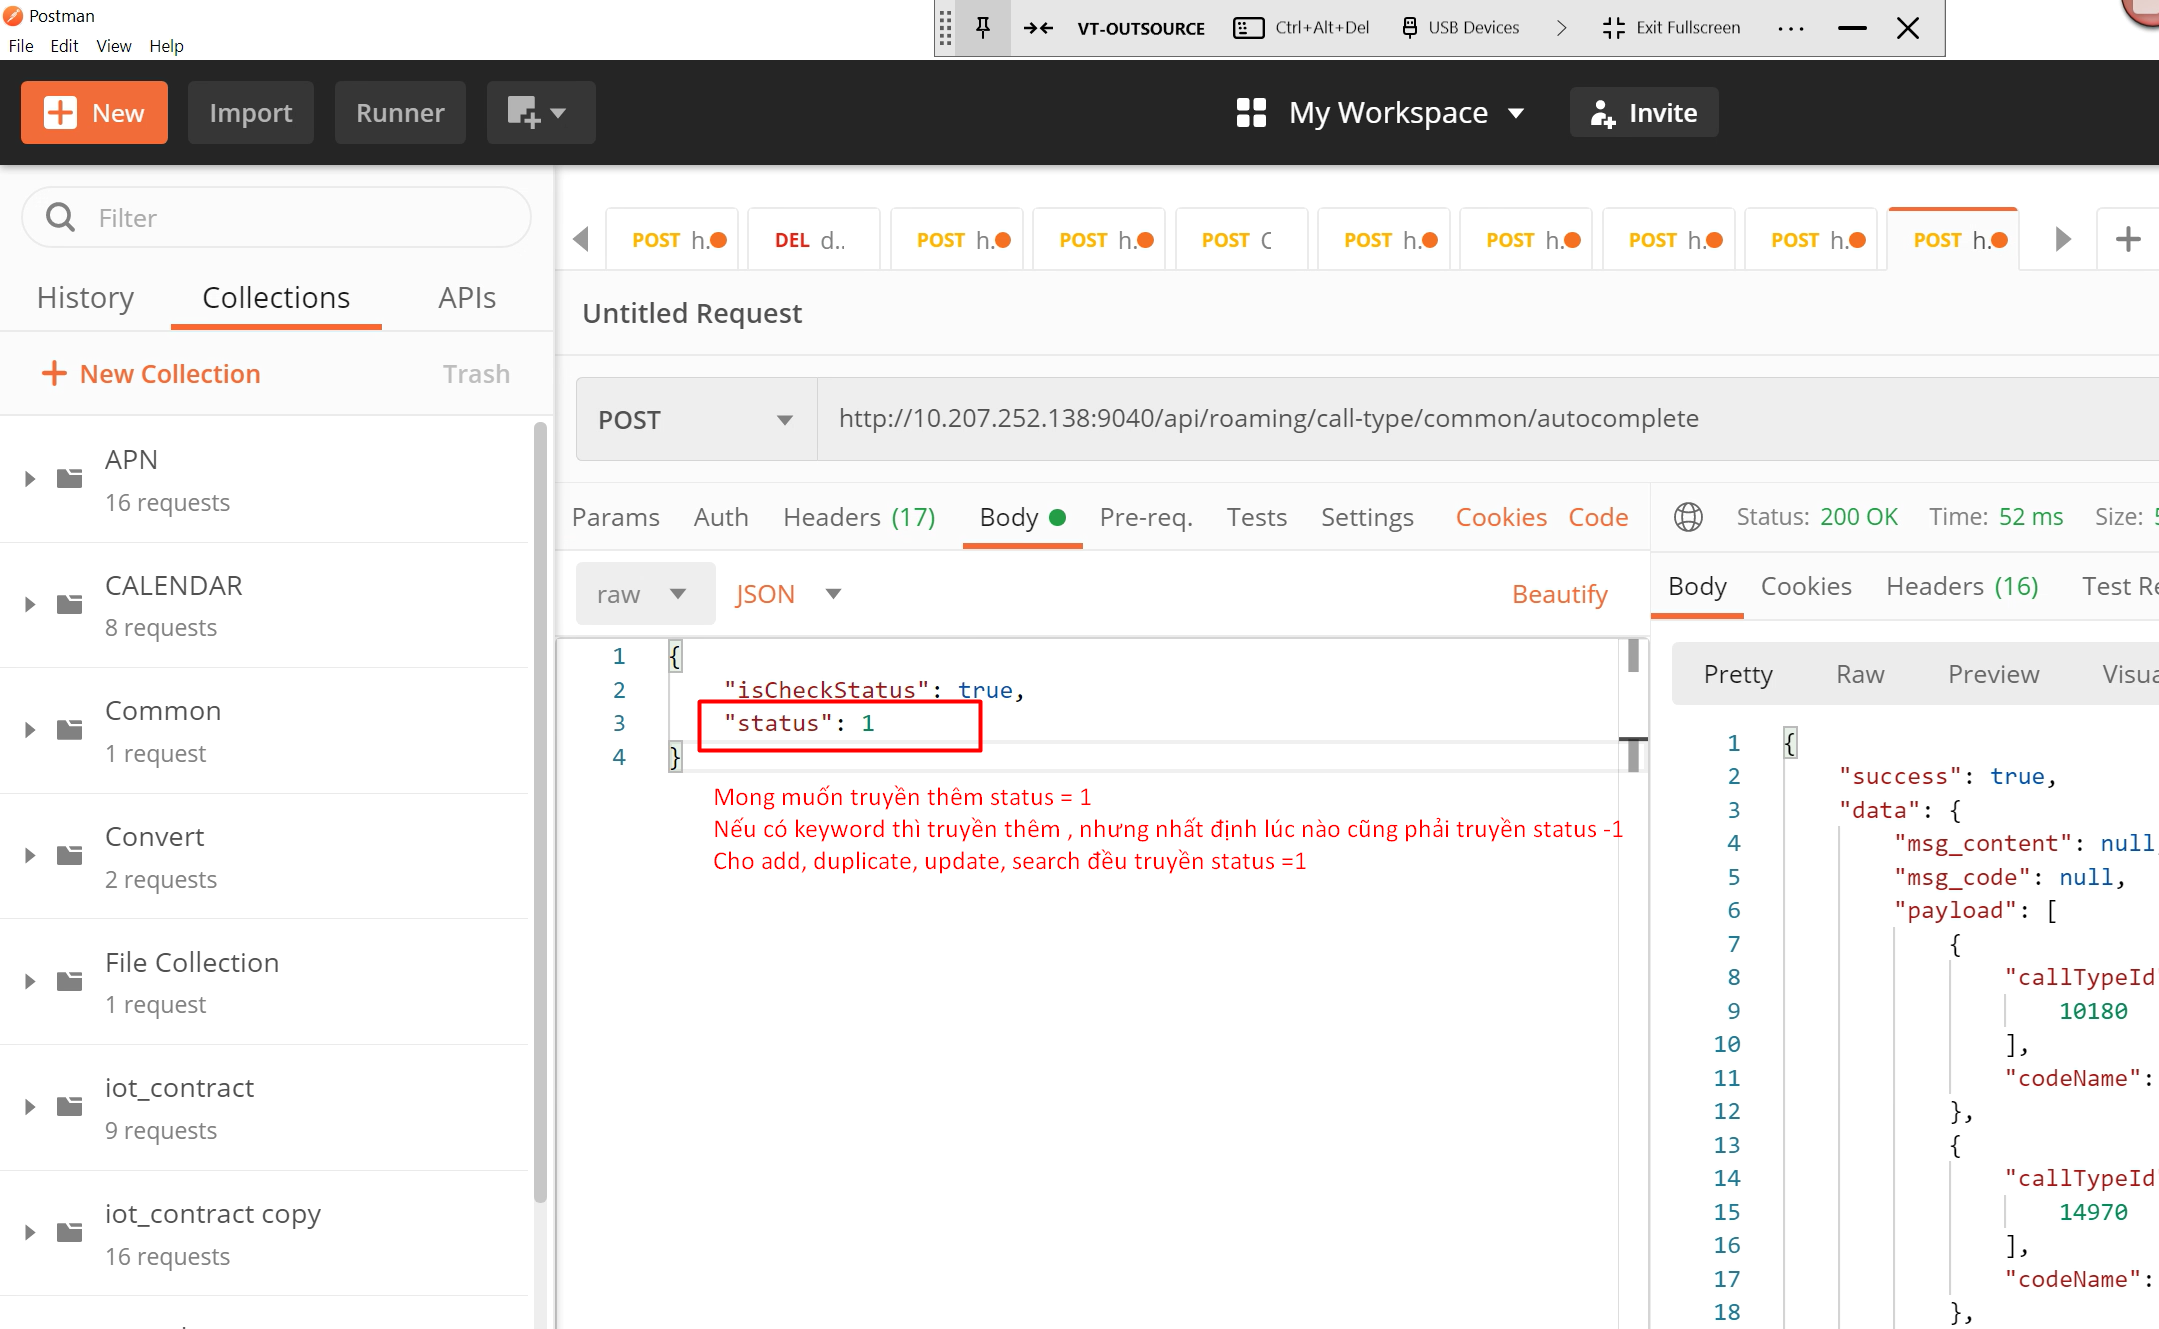Click the globe network icon

tap(1688, 517)
